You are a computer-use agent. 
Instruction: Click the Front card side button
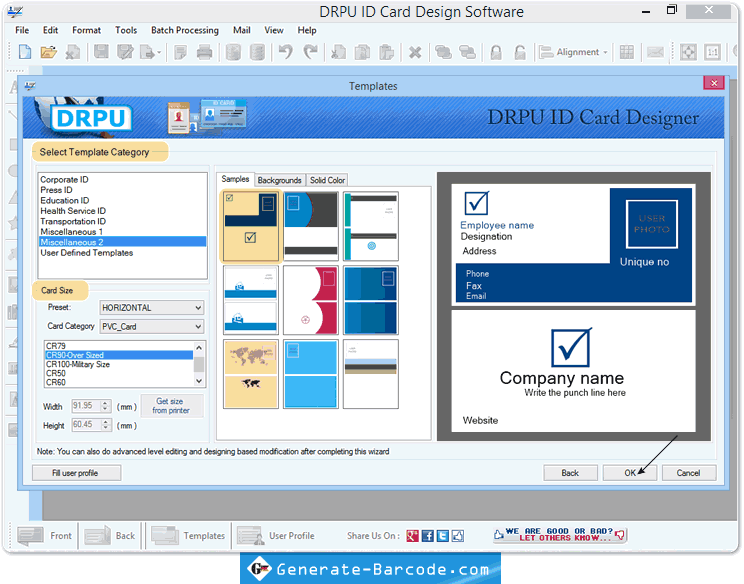[45, 536]
